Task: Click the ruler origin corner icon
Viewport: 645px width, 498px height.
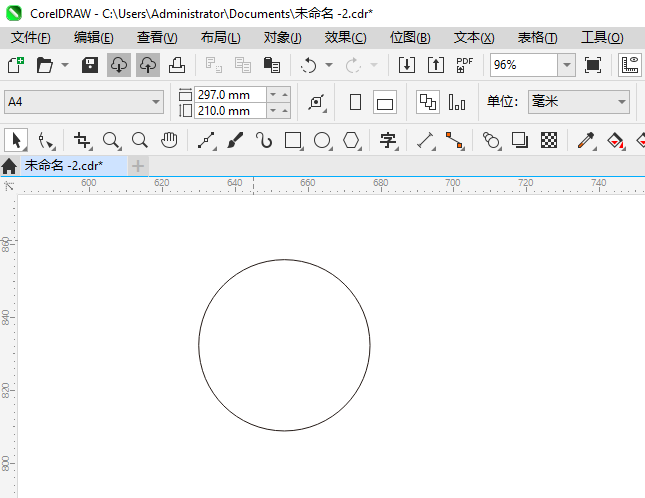Action: click(x=9, y=186)
